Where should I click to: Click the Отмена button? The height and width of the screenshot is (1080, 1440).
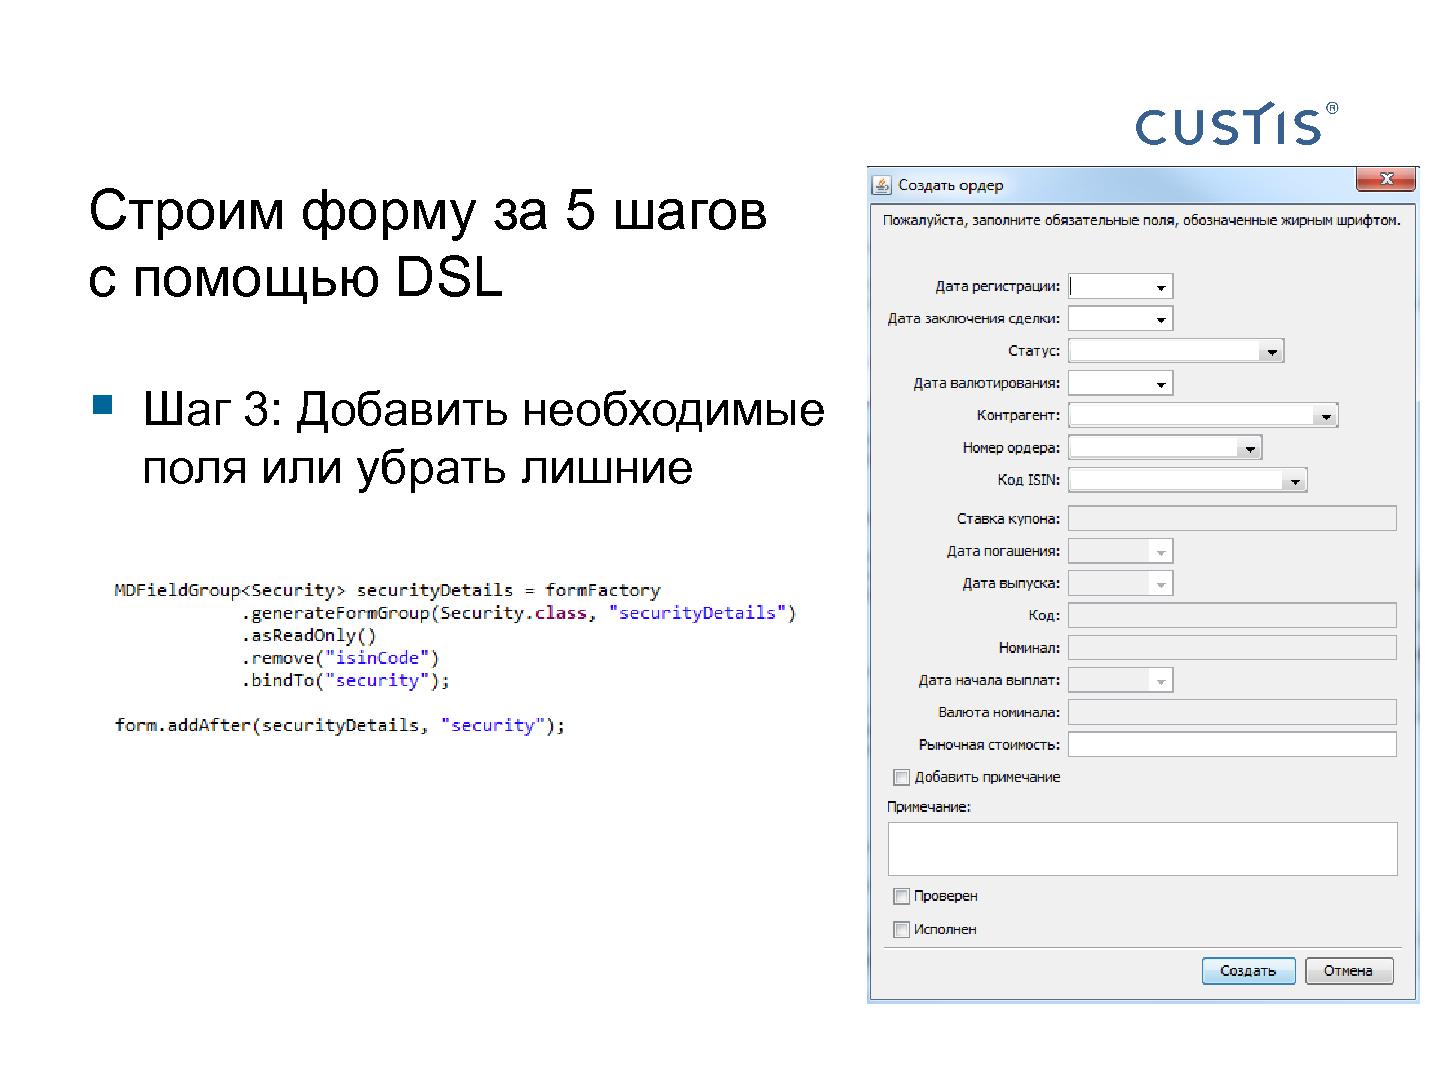[1348, 971]
